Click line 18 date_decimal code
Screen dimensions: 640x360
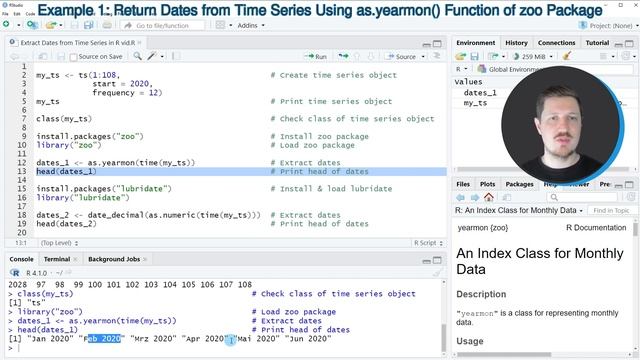click(x=148, y=215)
